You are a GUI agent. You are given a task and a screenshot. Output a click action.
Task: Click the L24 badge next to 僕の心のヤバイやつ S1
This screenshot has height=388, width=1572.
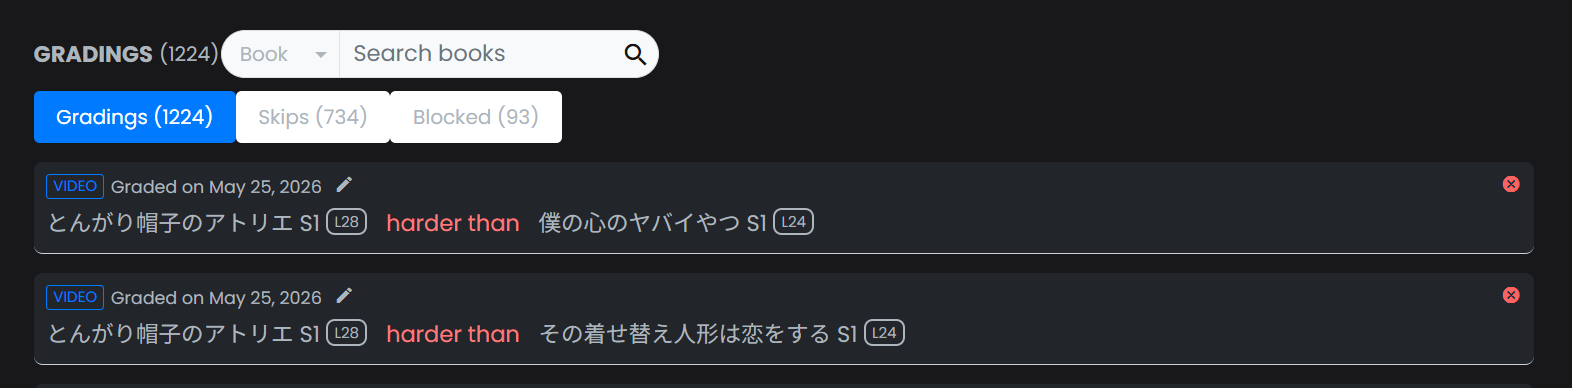click(794, 222)
